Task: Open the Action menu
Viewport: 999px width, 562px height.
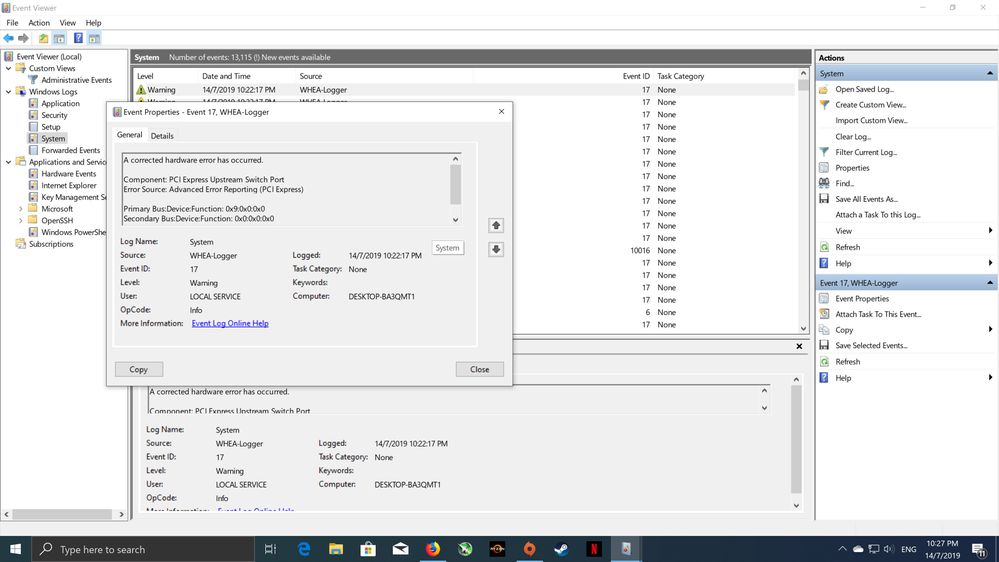Action: point(39,22)
